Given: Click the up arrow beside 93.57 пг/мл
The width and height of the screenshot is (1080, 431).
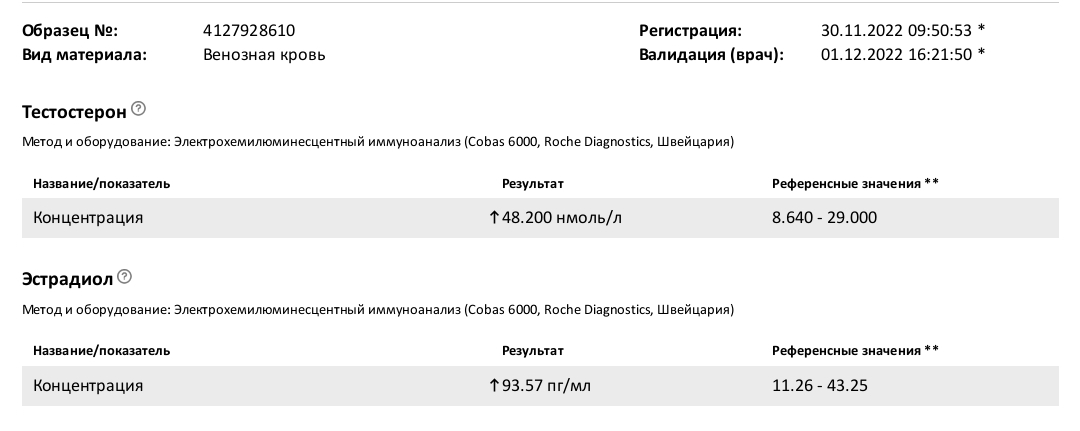Looking at the screenshot, I should coord(494,385).
